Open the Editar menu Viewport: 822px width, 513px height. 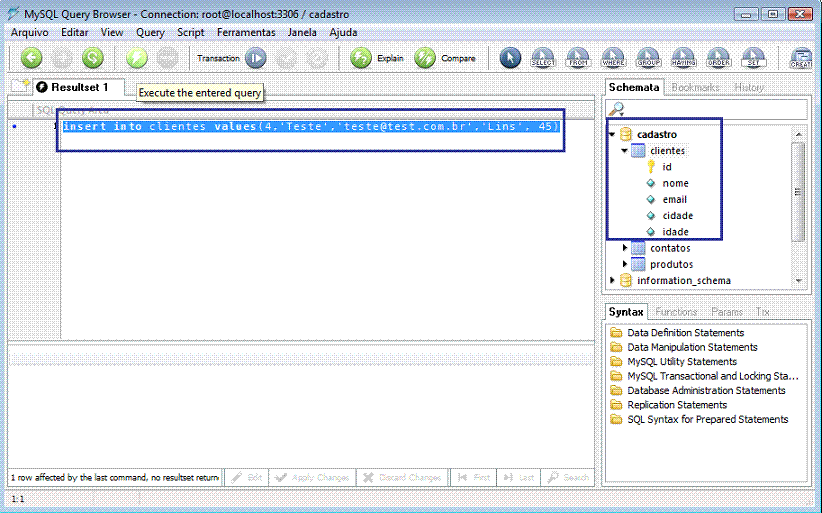point(74,32)
